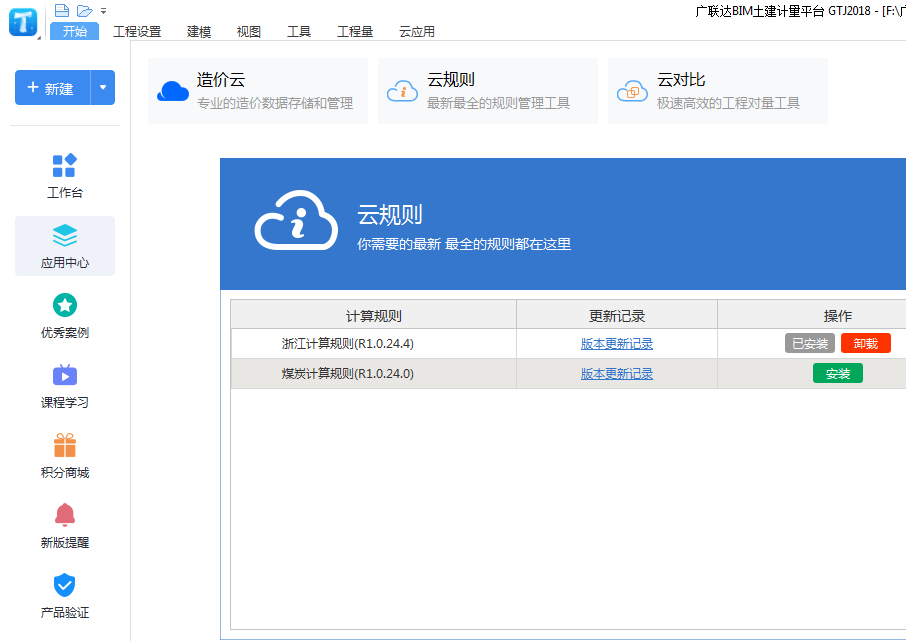The height and width of the screenshot is (641, 906).
Task: Click the cloud info icon of 云规则 card
Action: [402, 91]
